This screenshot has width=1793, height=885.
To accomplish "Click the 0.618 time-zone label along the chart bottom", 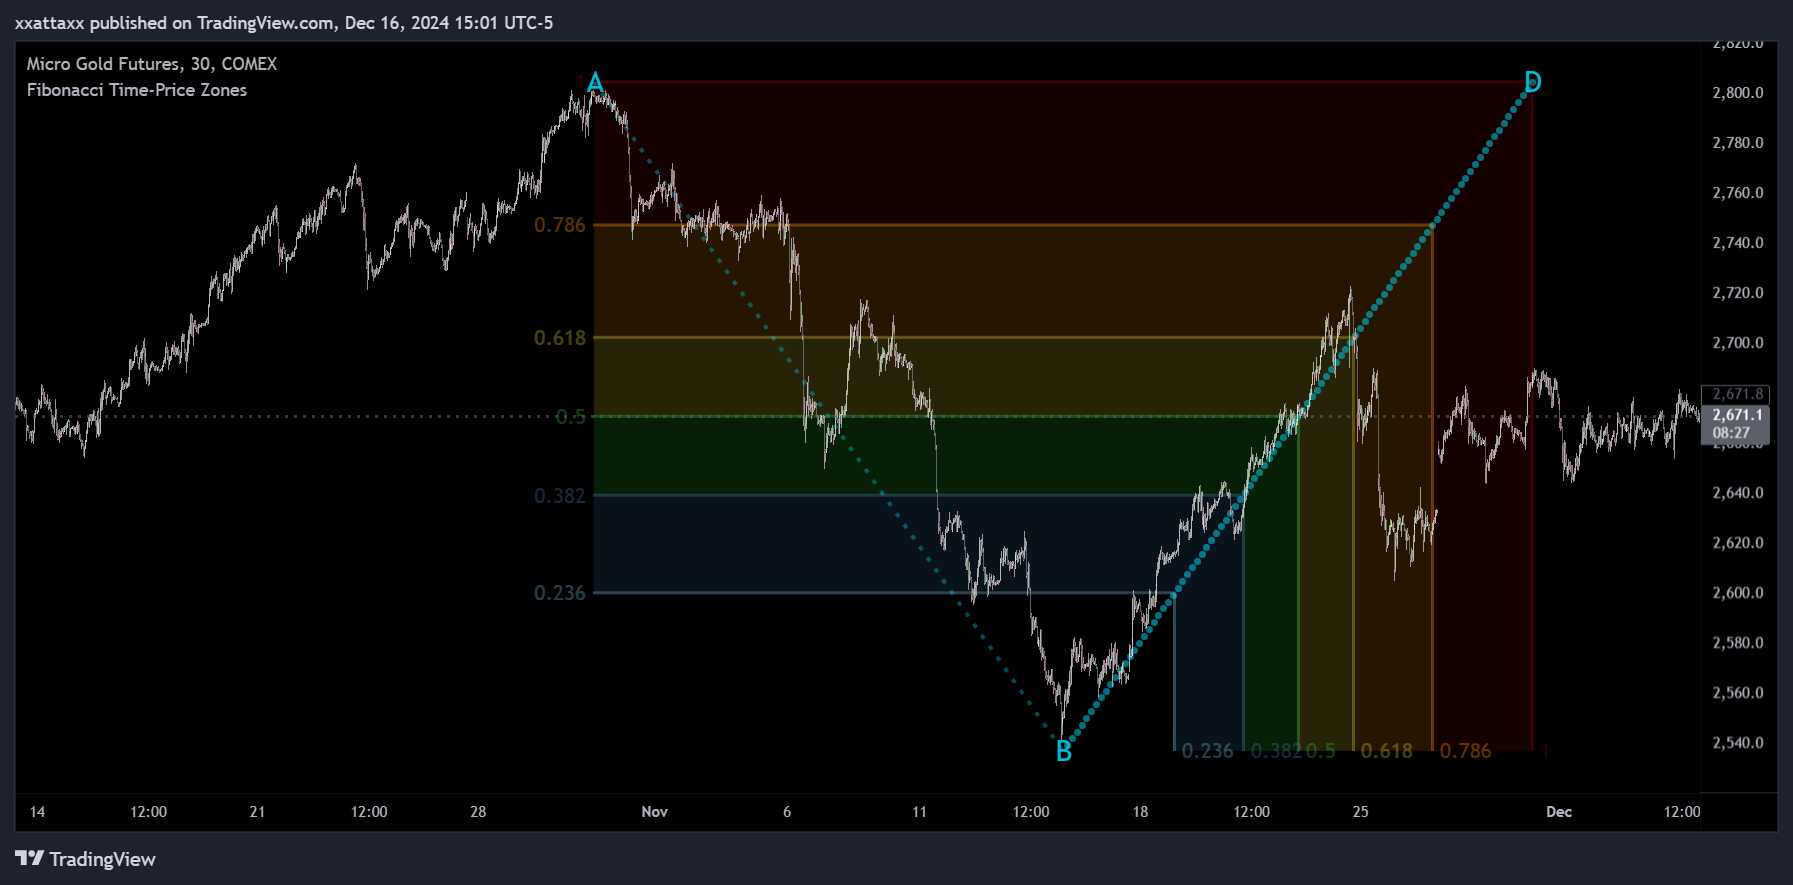I will pyautogui.click(x=1387, y=751).
